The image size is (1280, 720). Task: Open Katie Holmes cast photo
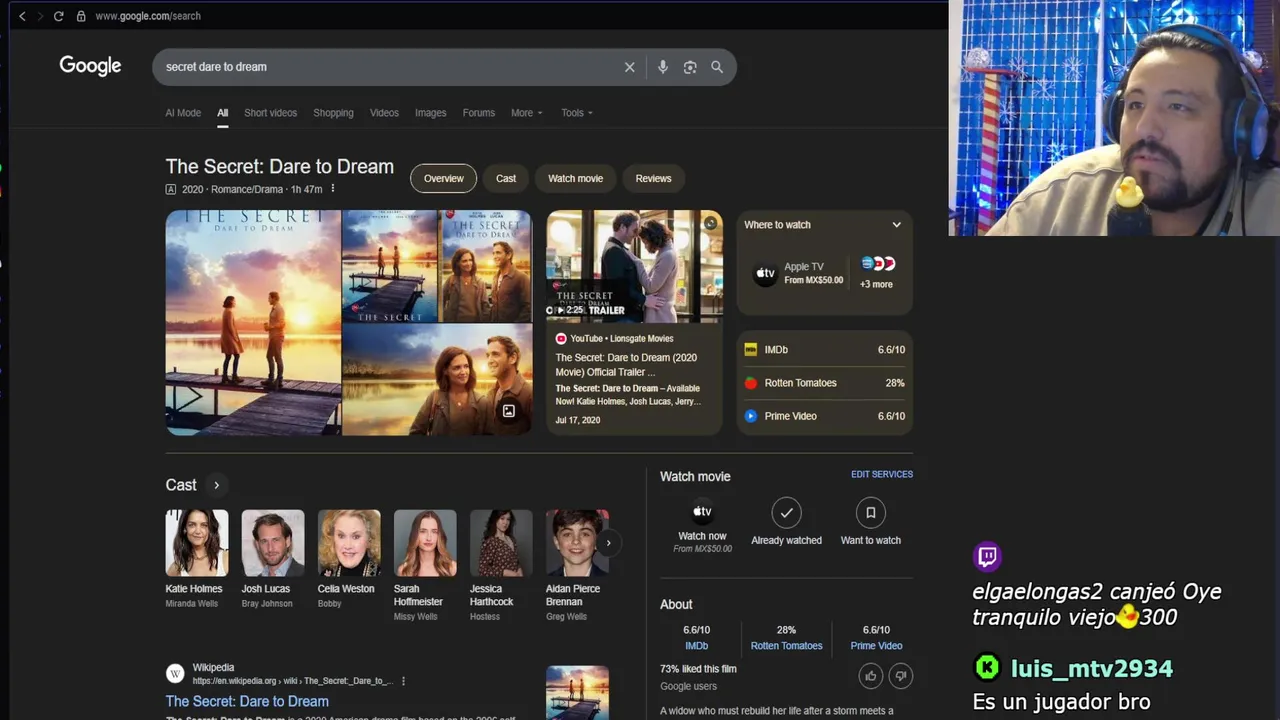(197, 543)
